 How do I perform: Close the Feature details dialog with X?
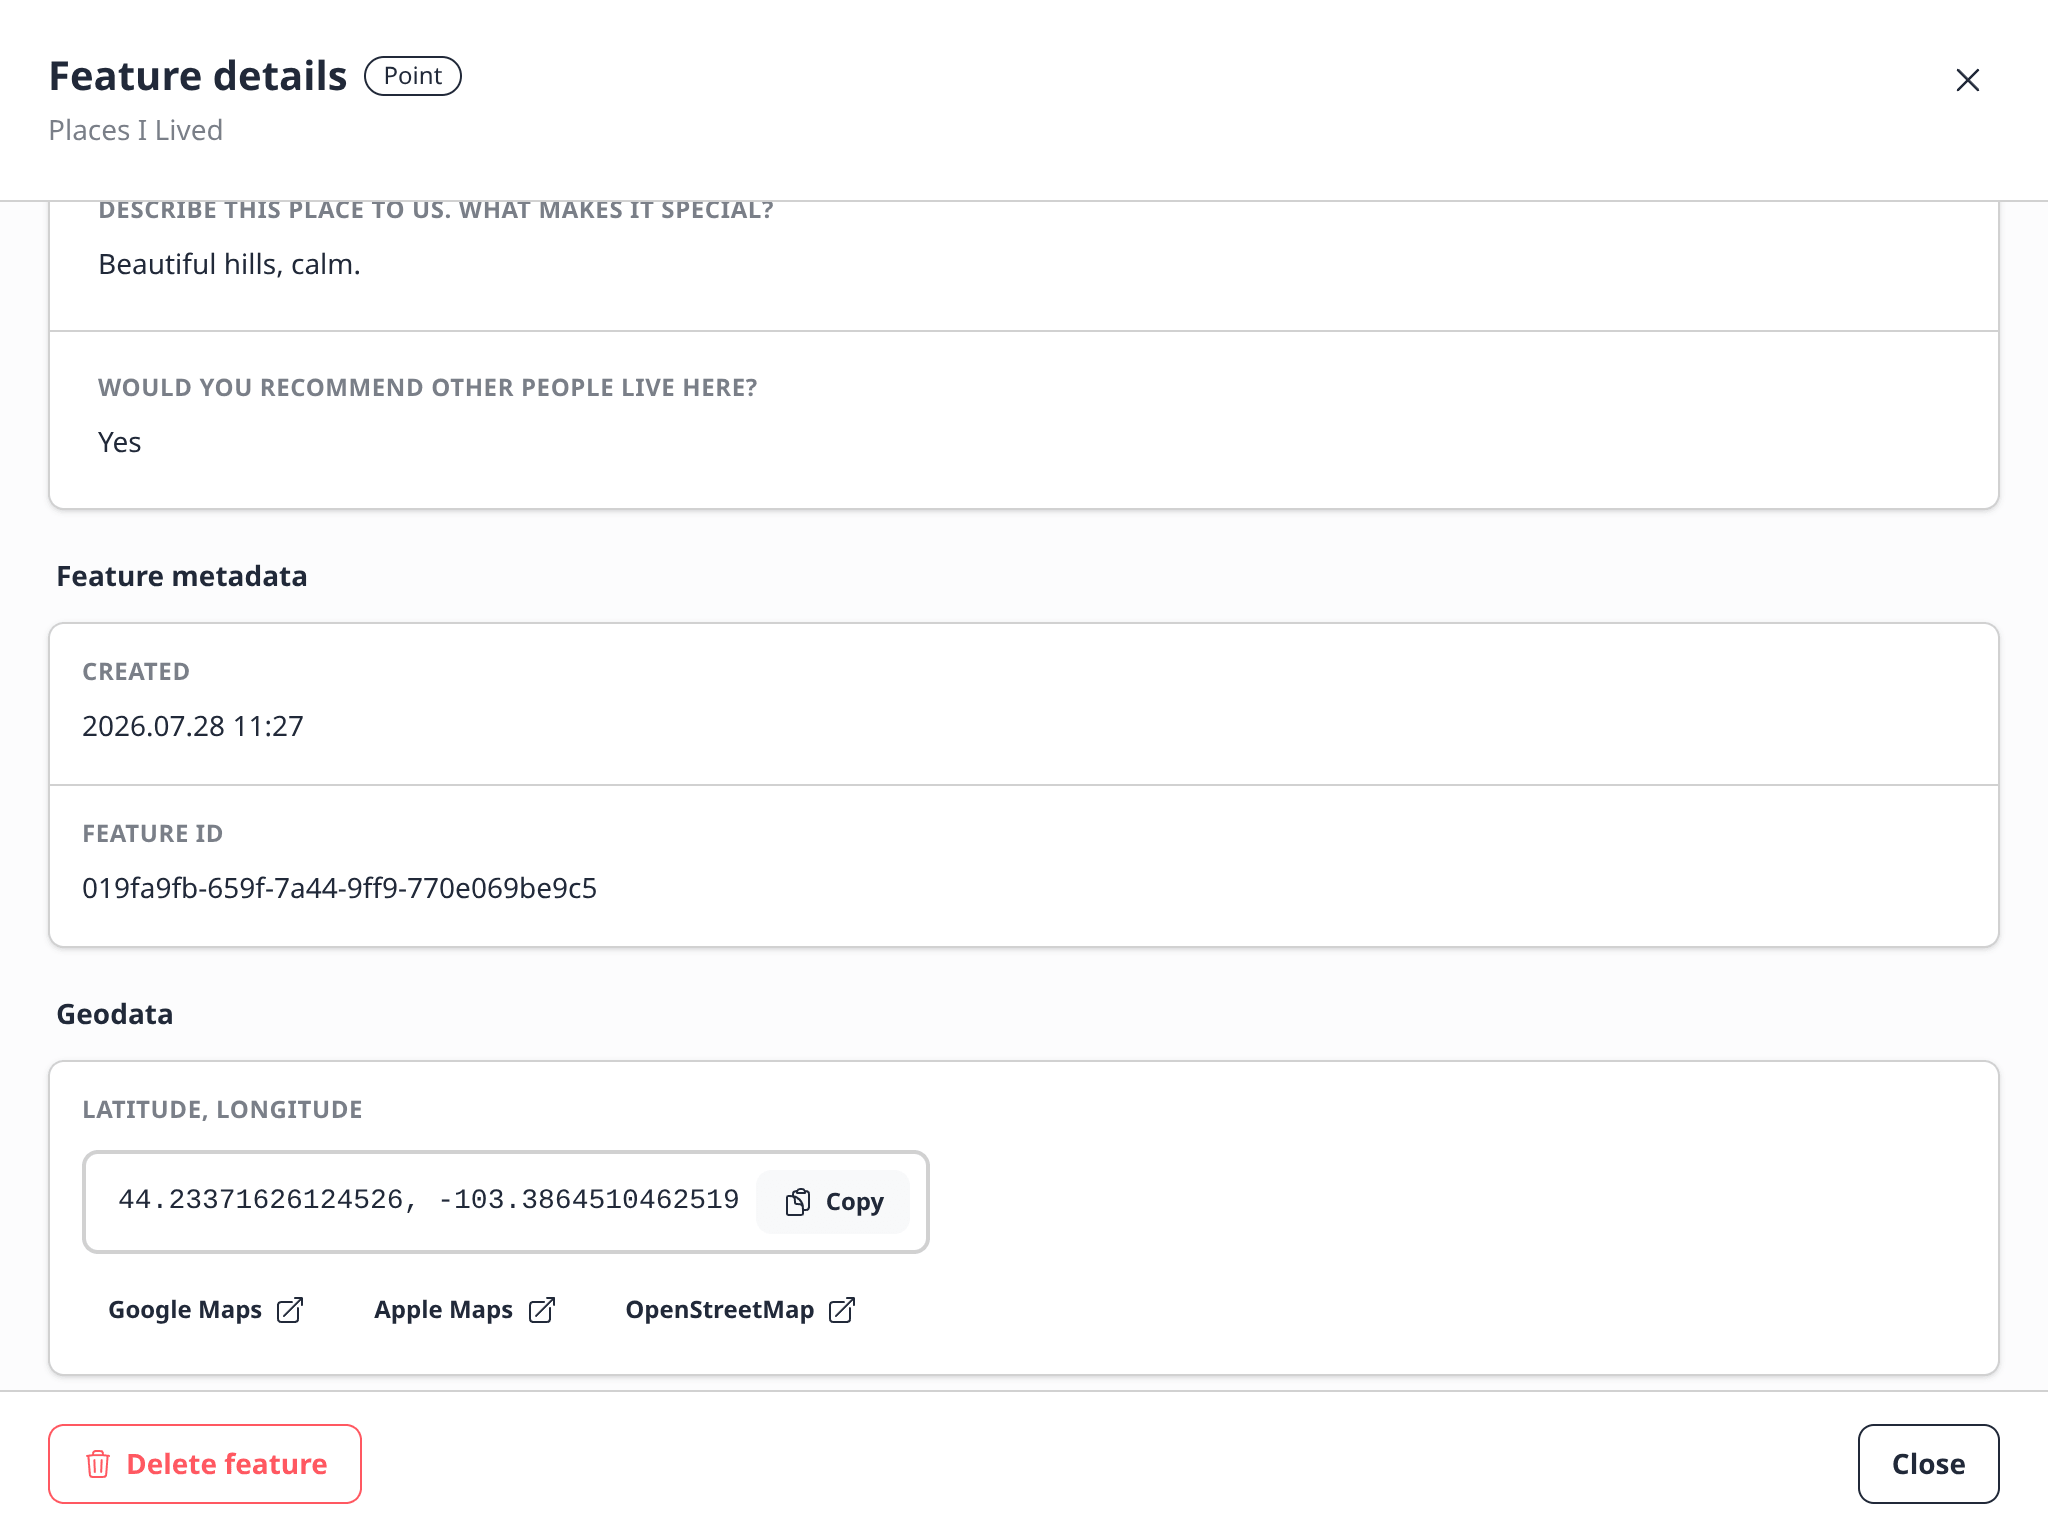1967,80
